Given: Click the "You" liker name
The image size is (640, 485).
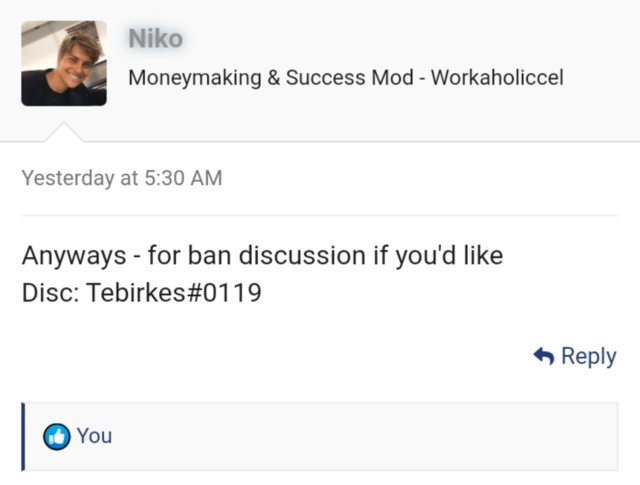Looking at the screenshot, I should coord(94,436).
